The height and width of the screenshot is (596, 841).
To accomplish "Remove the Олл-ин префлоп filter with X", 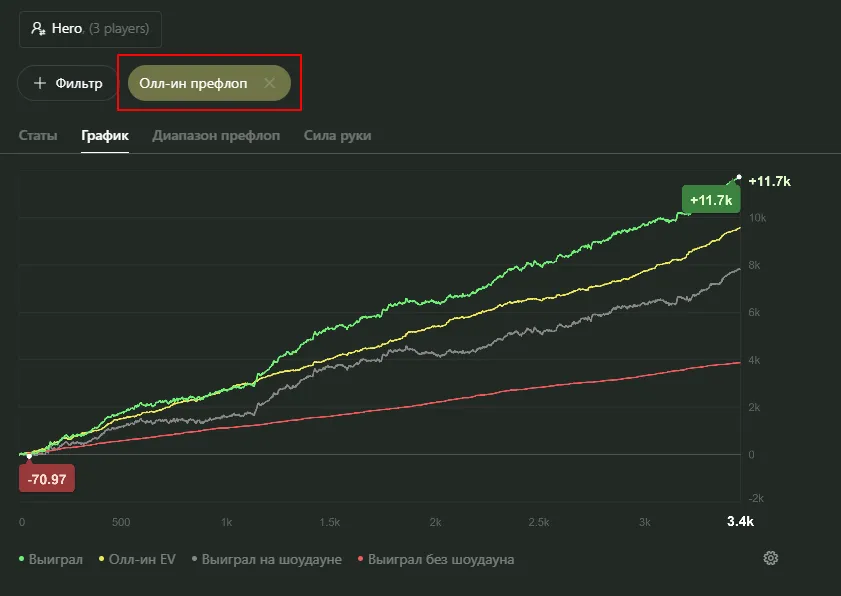I will click(x=269, y=83).
